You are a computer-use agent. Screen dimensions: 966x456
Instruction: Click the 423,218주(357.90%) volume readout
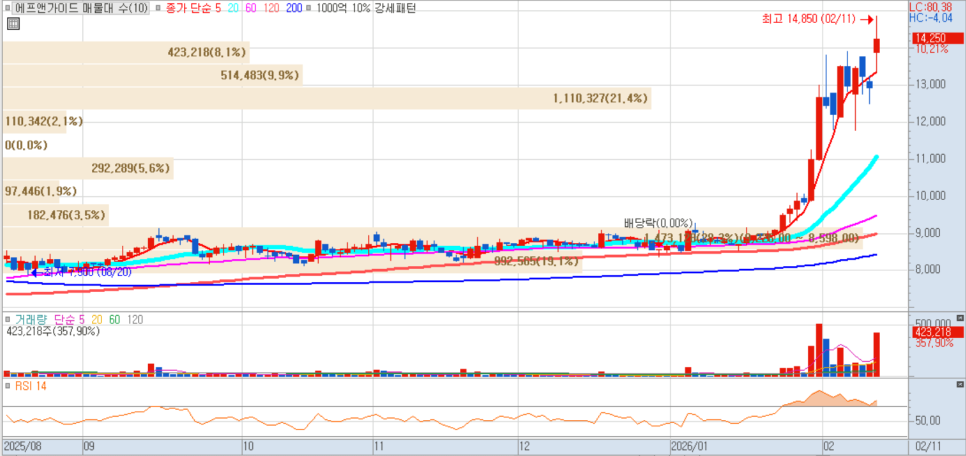click(52, 331)
